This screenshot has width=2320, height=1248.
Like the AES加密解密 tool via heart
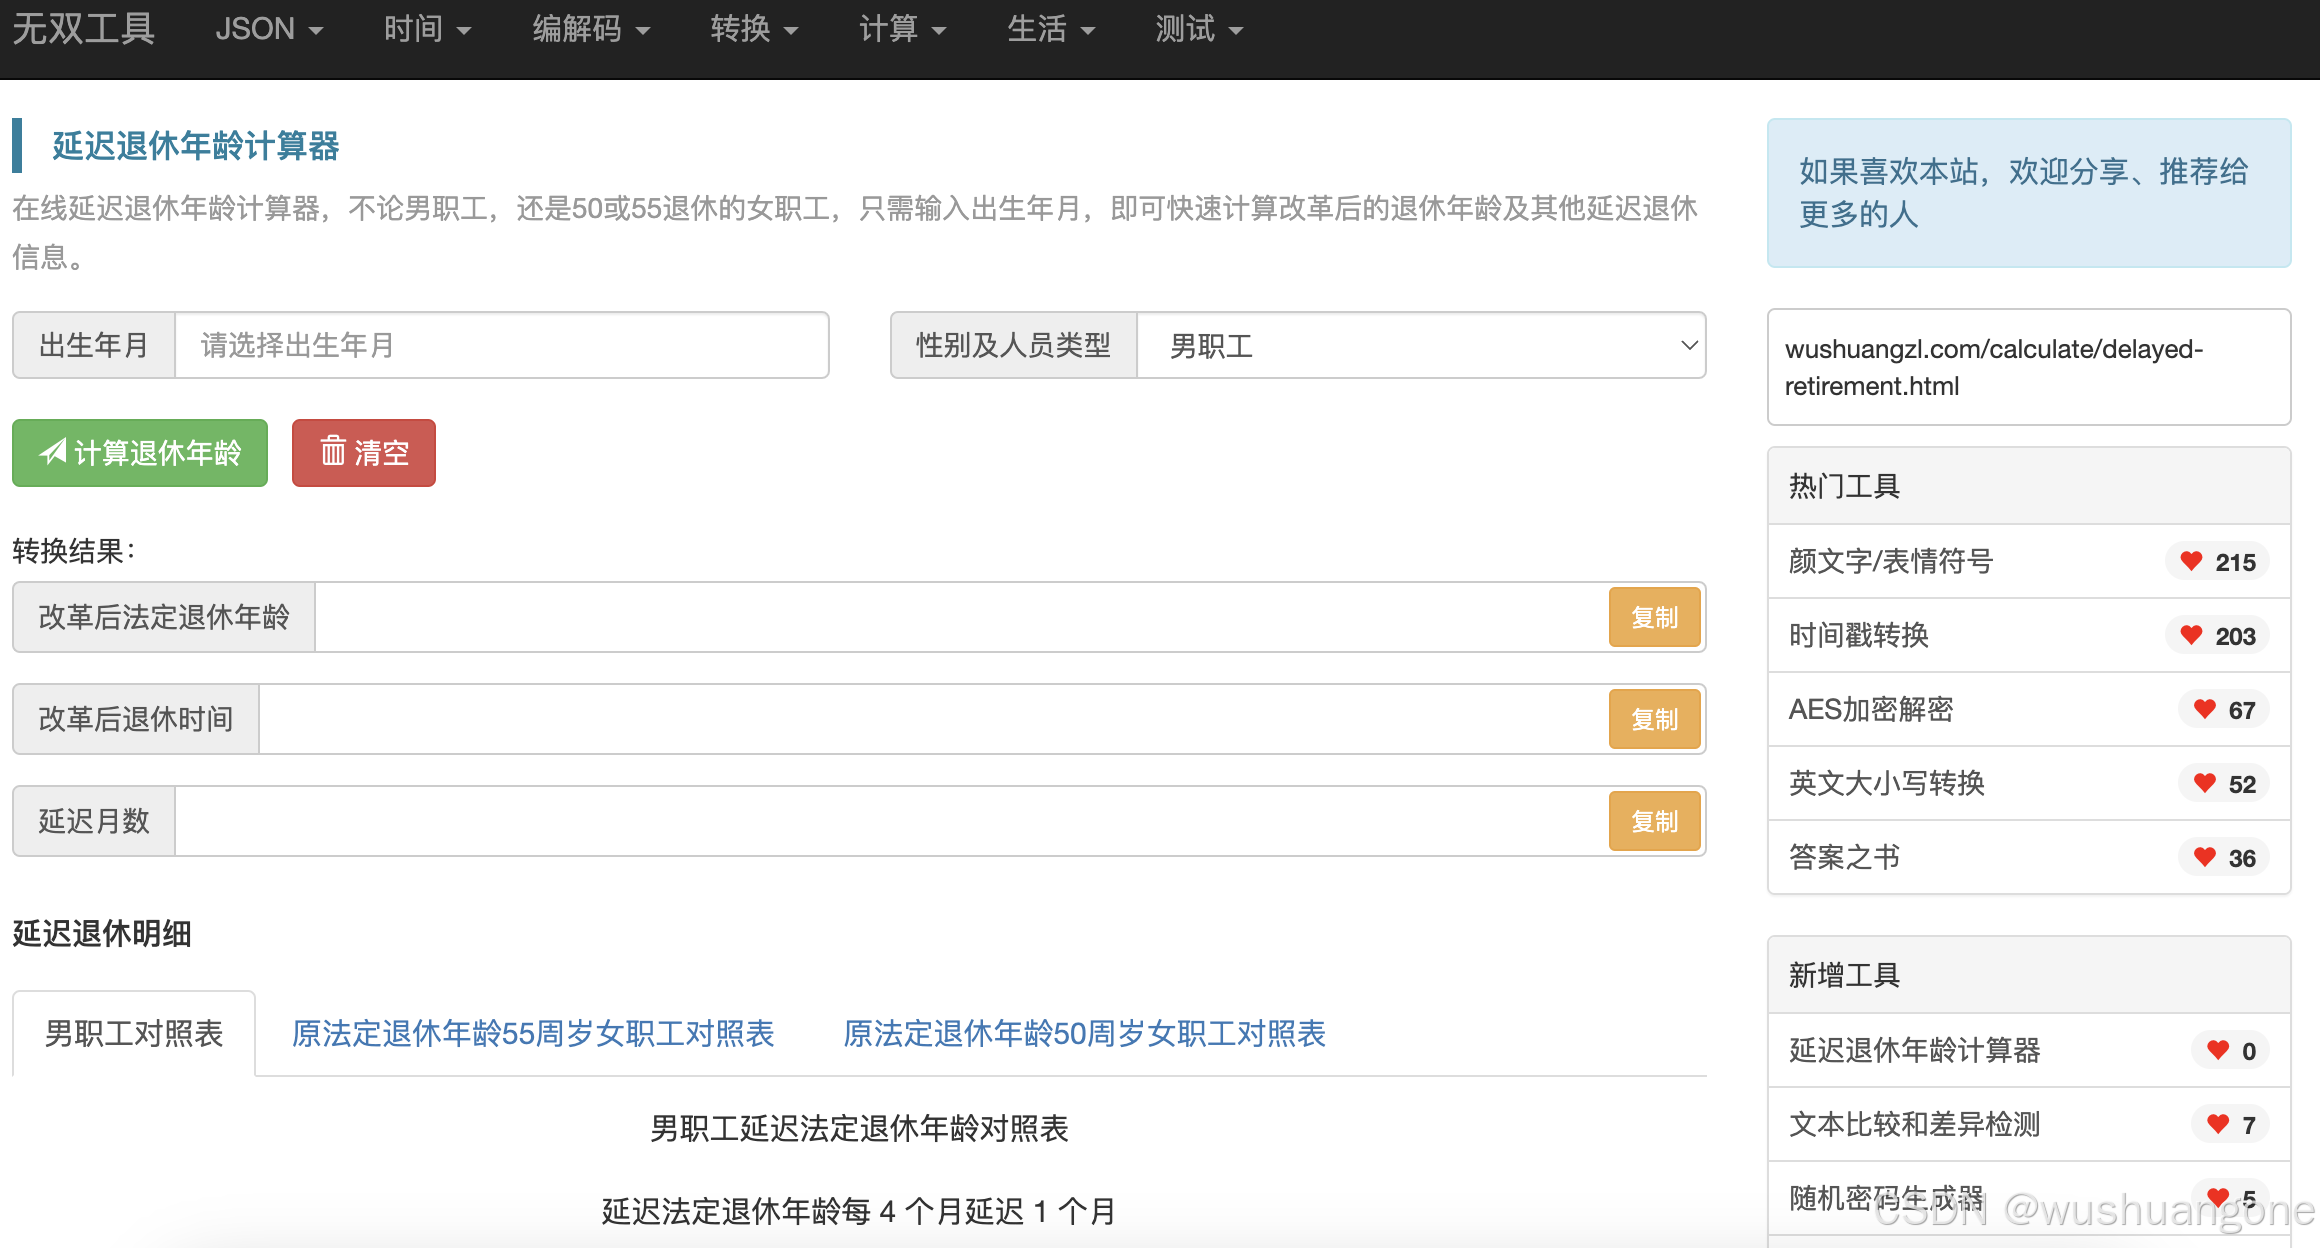point(2204,709)
